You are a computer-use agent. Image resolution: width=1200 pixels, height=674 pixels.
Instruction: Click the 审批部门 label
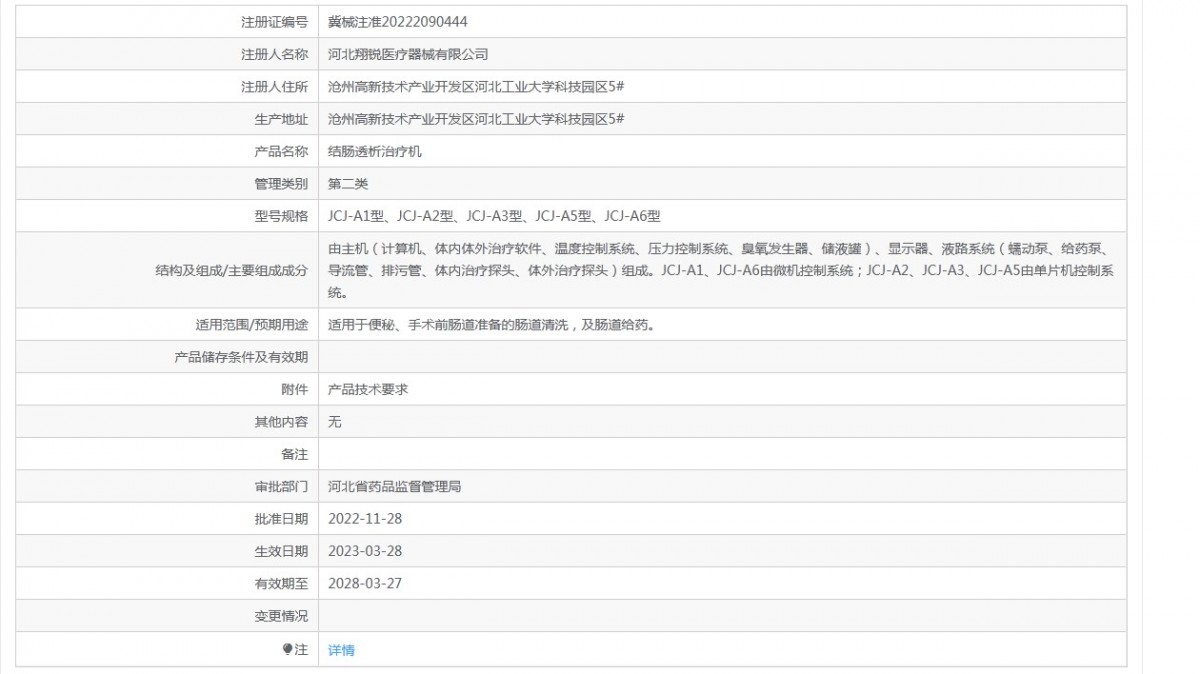click(x=281, y=487)
